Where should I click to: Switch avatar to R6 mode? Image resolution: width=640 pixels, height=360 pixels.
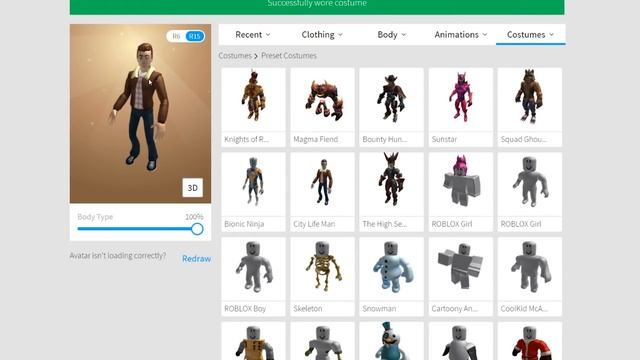click(x=176, y=36)
